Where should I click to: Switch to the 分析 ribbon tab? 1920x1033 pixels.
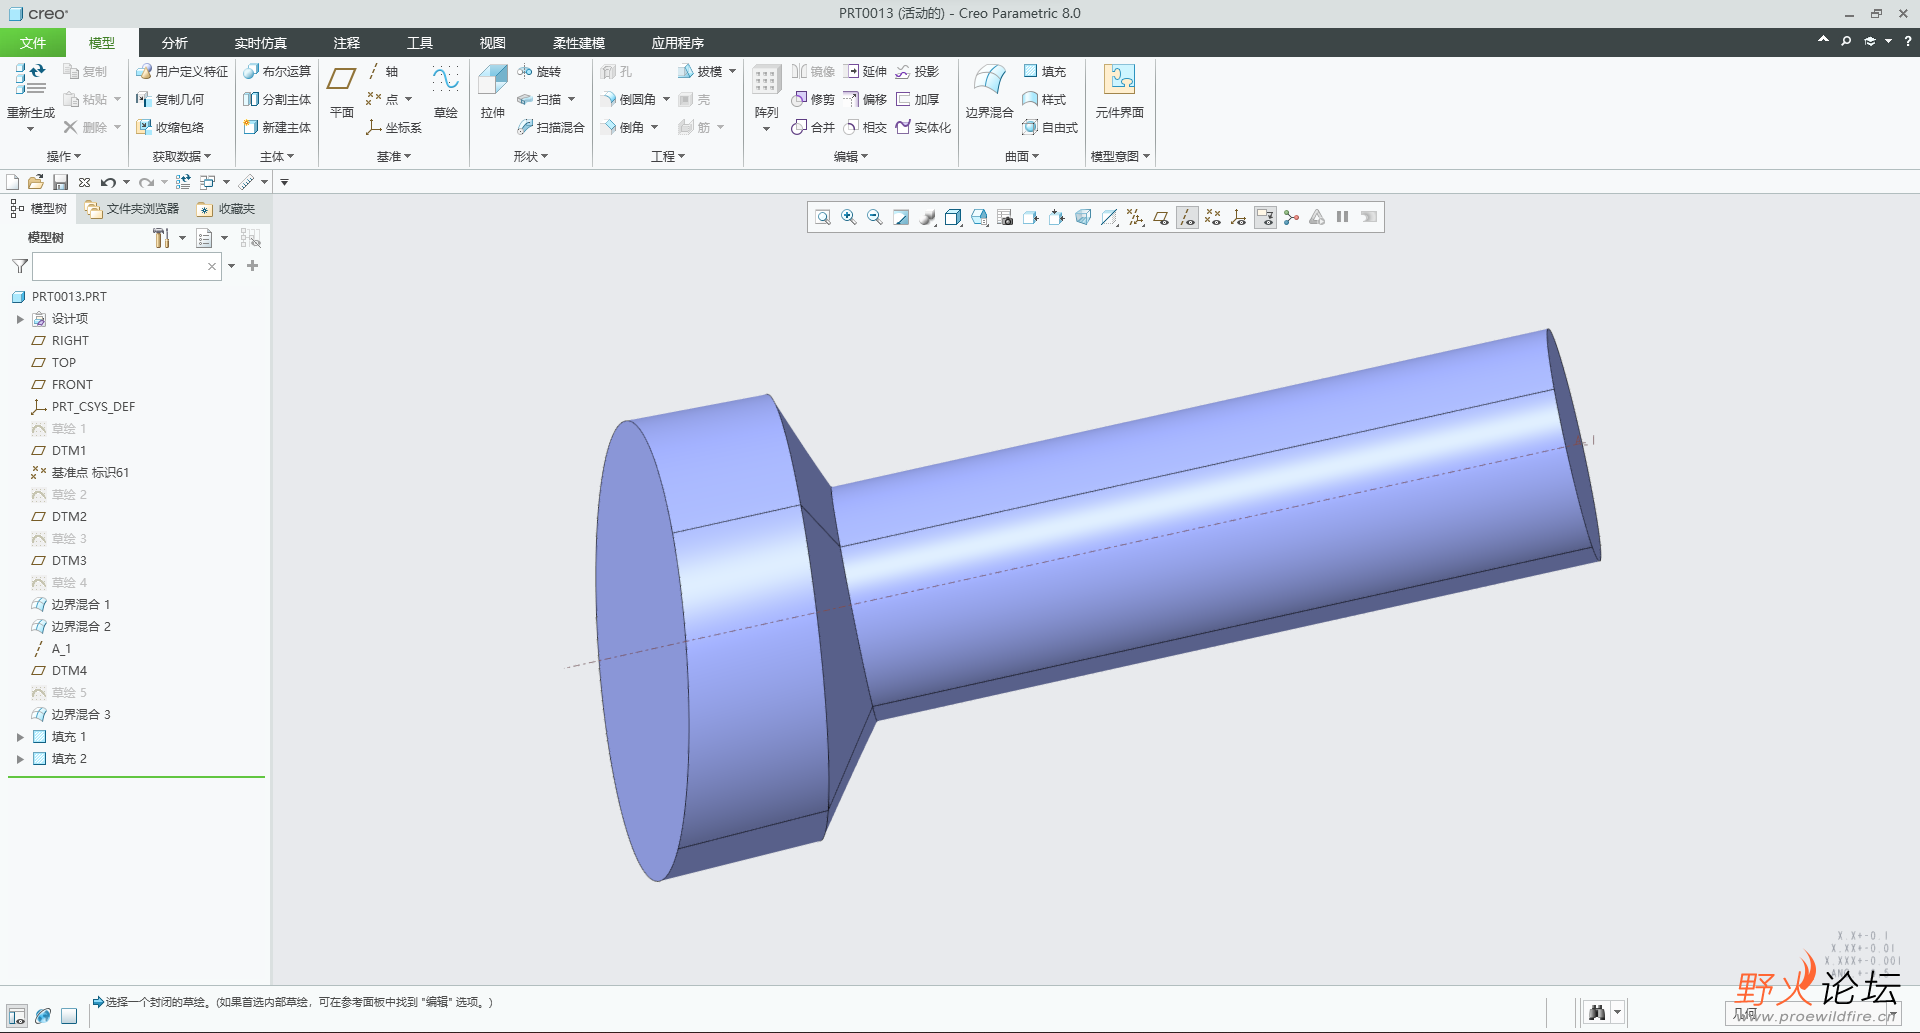click(x=174, y=43)
